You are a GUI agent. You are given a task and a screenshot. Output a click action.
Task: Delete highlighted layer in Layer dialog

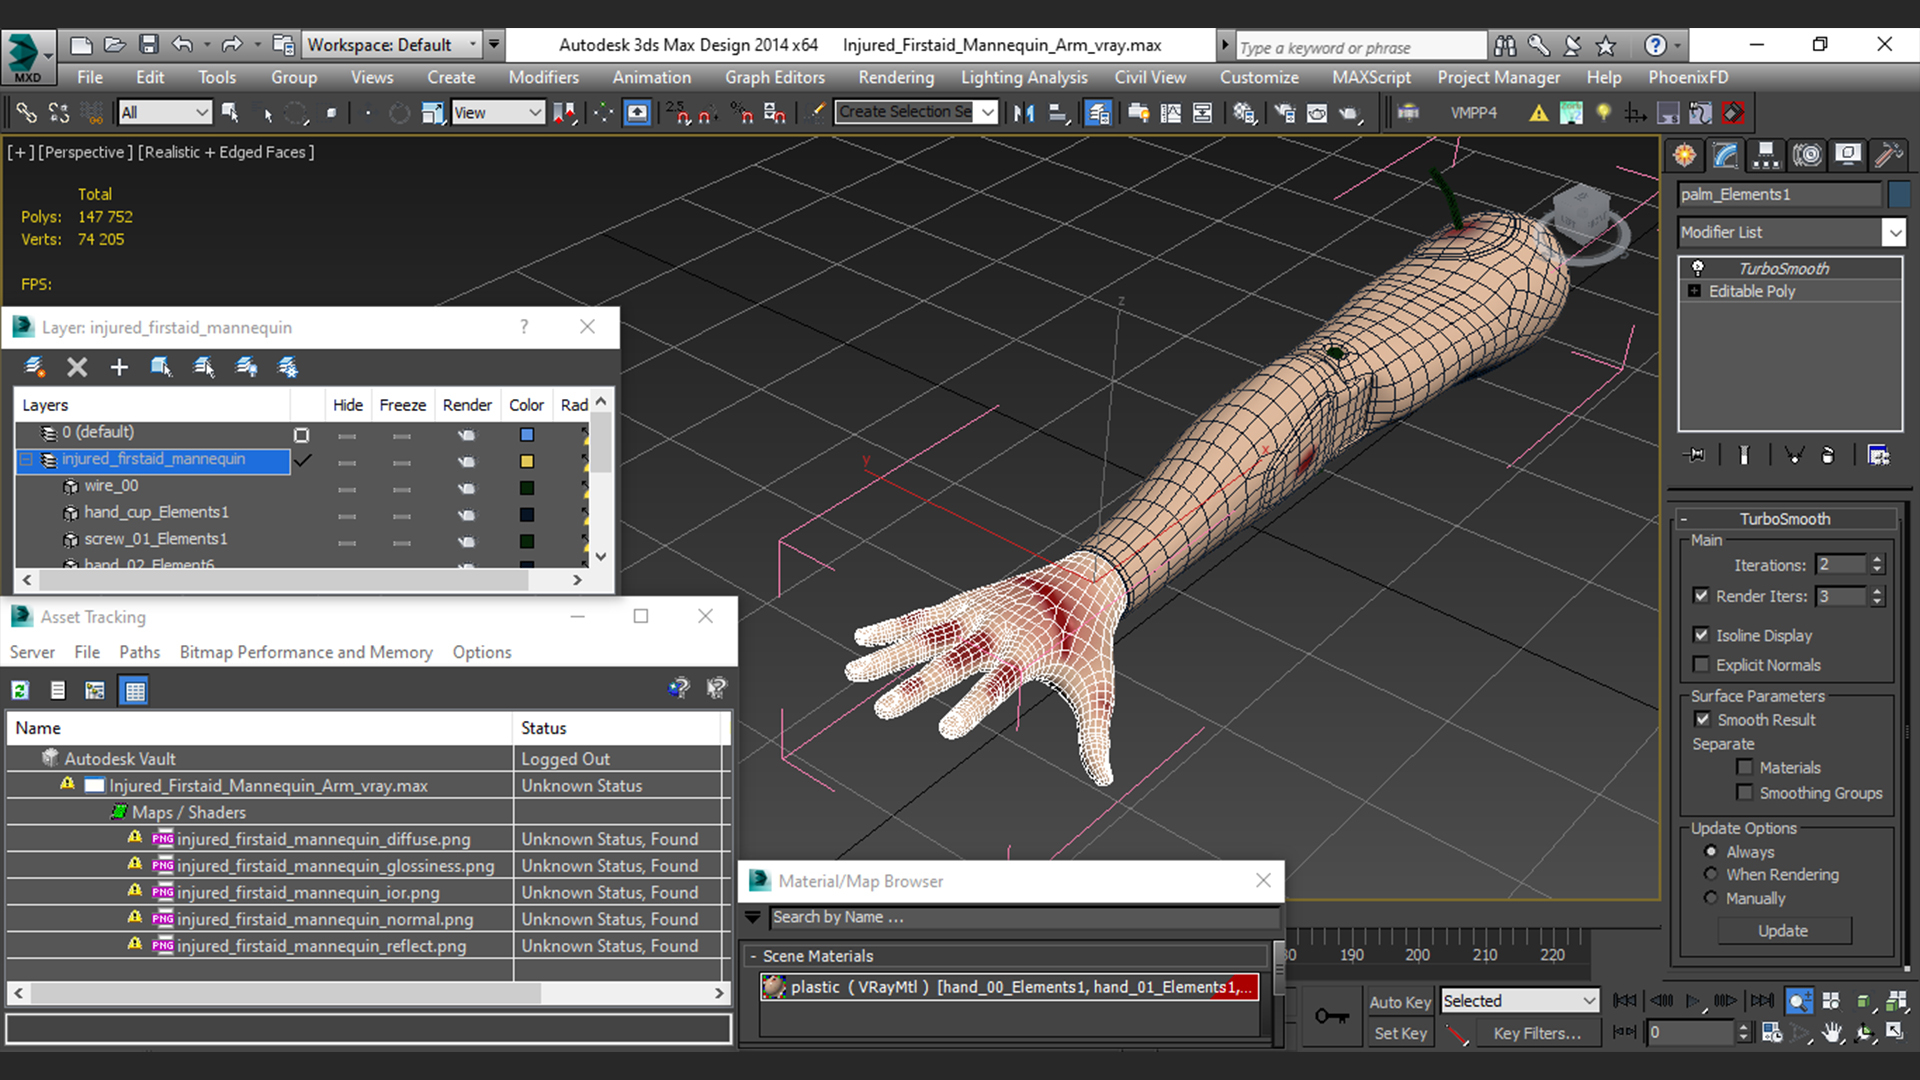tap(77, 367)
